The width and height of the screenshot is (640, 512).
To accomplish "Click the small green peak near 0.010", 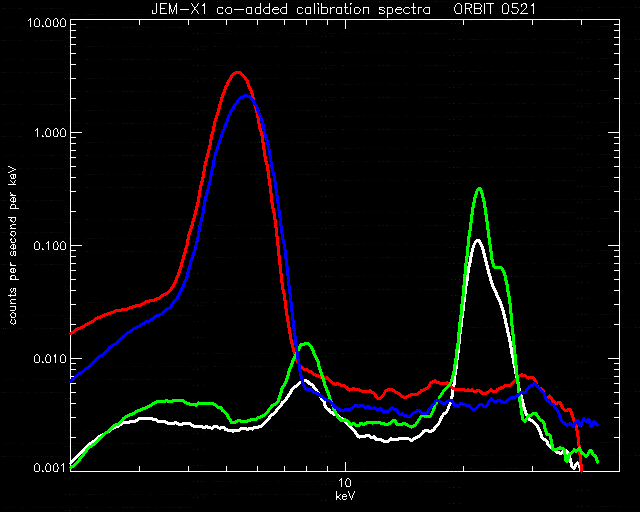I will [x=306, y=344].
